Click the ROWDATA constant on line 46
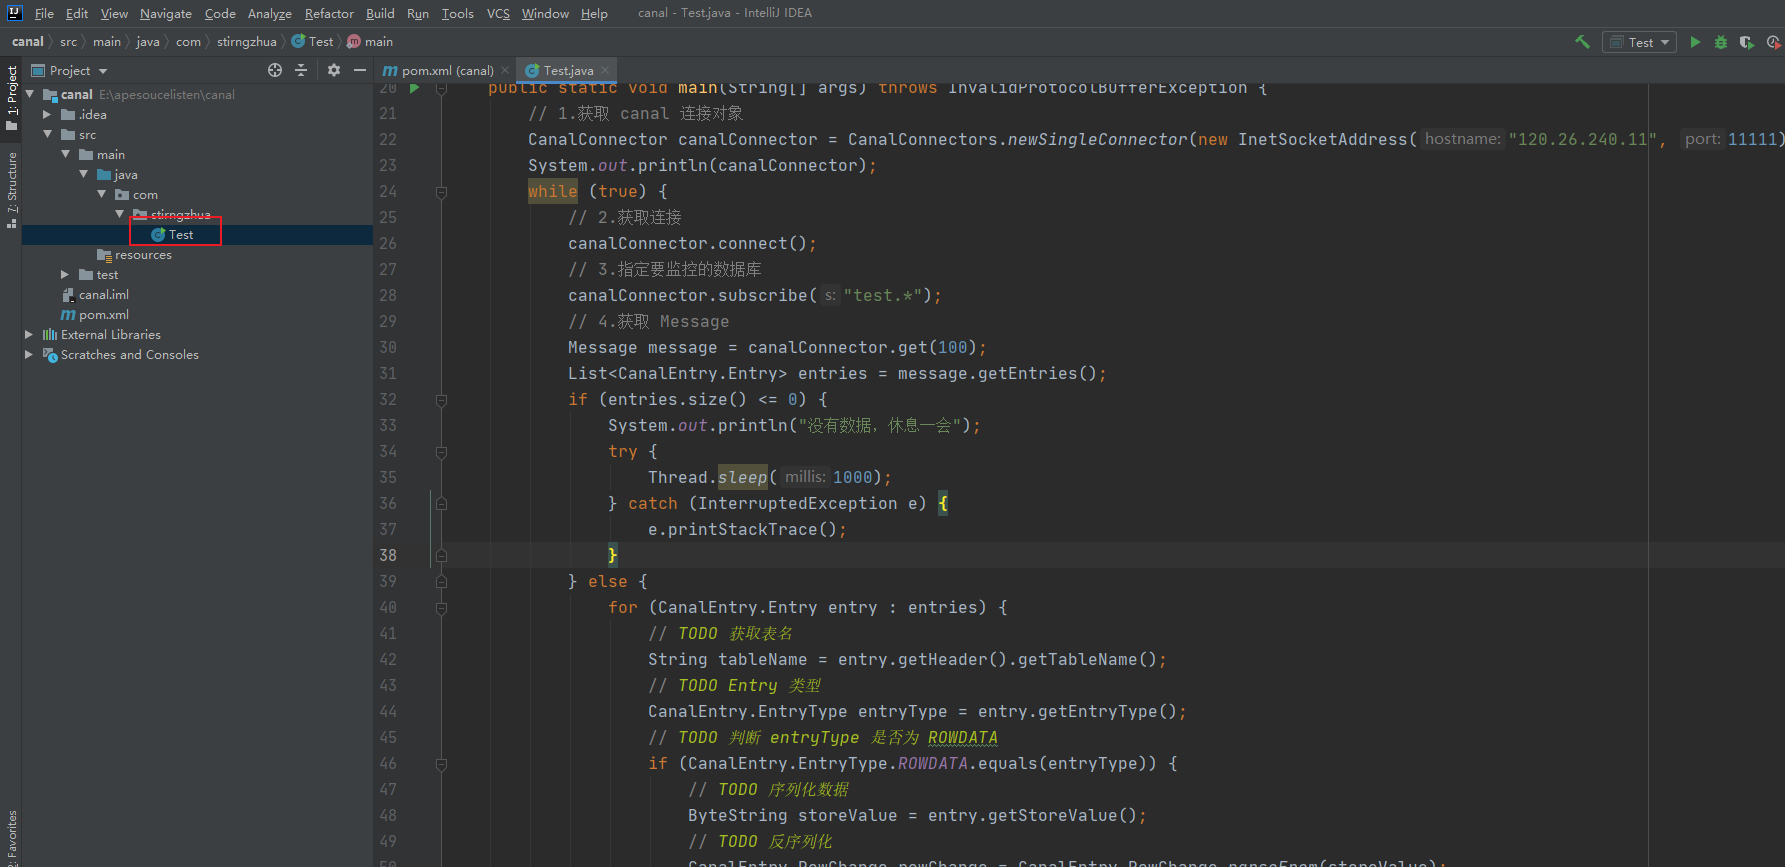Viewport: 1785px width, 867px height. pos(932,763)
